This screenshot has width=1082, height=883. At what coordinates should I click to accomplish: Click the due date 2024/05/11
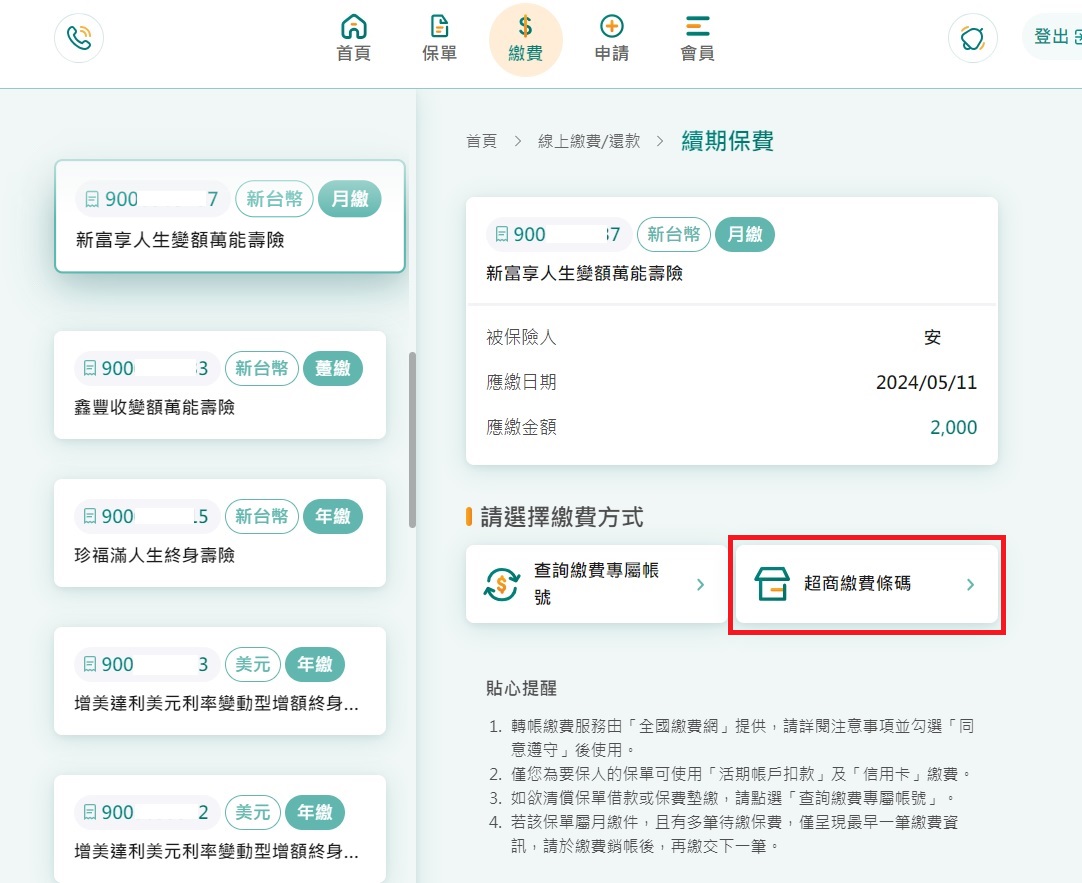coord(926,382)
